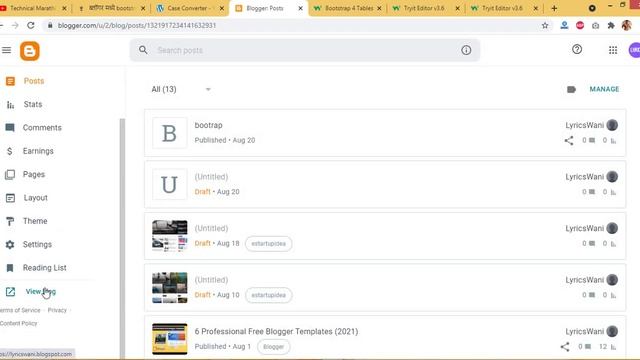Click the orange Blogger logo
The width and height of the screenshot is (640, 360).
pos(30,51)
